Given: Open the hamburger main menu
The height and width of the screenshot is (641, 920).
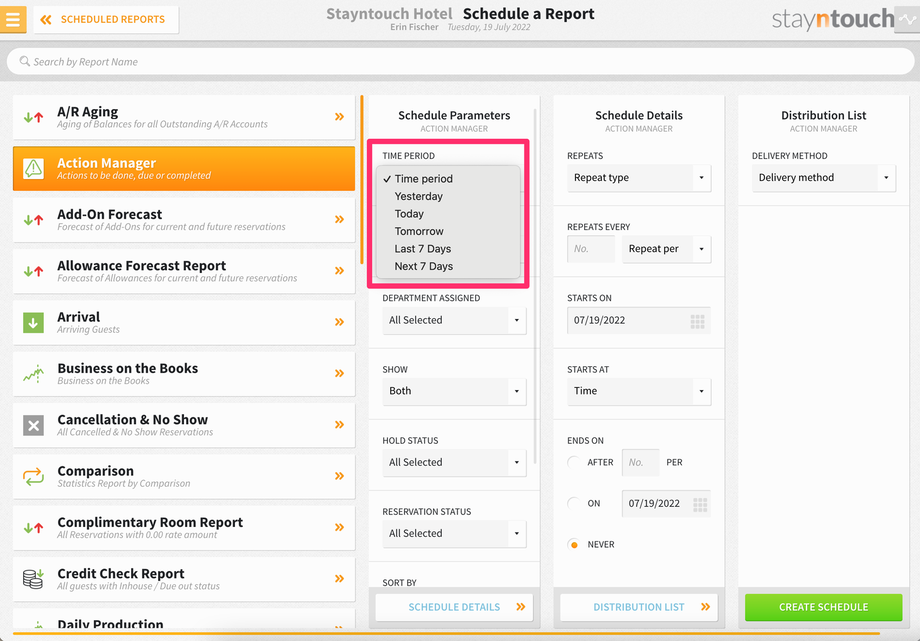Looking at the screenshot, I should (x=13, y=19).
